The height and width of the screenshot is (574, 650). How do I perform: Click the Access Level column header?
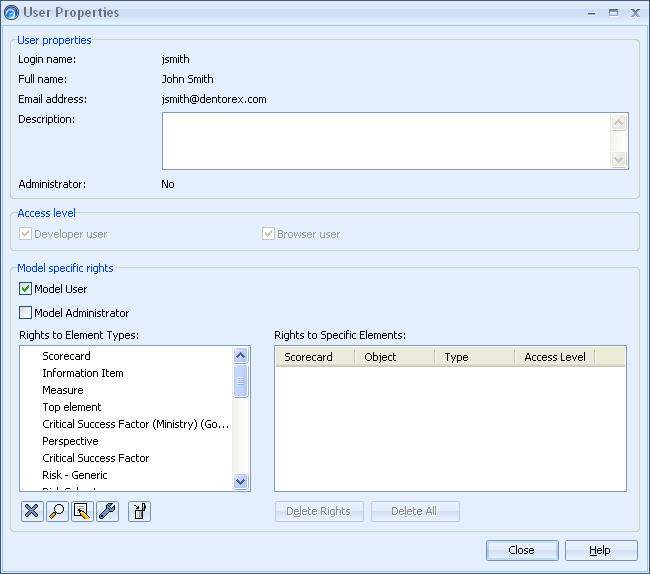pos(555,357)
